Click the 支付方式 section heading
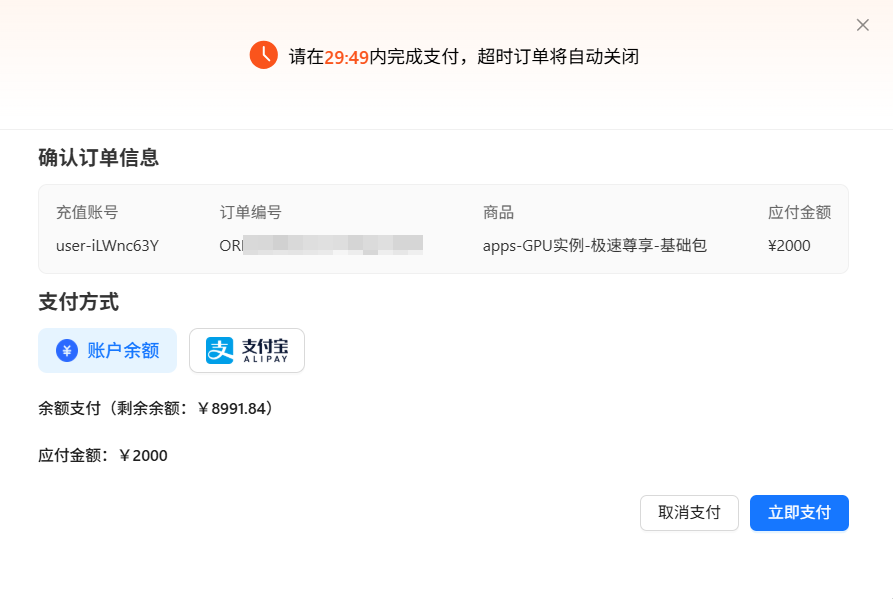 tap(79, 302)
